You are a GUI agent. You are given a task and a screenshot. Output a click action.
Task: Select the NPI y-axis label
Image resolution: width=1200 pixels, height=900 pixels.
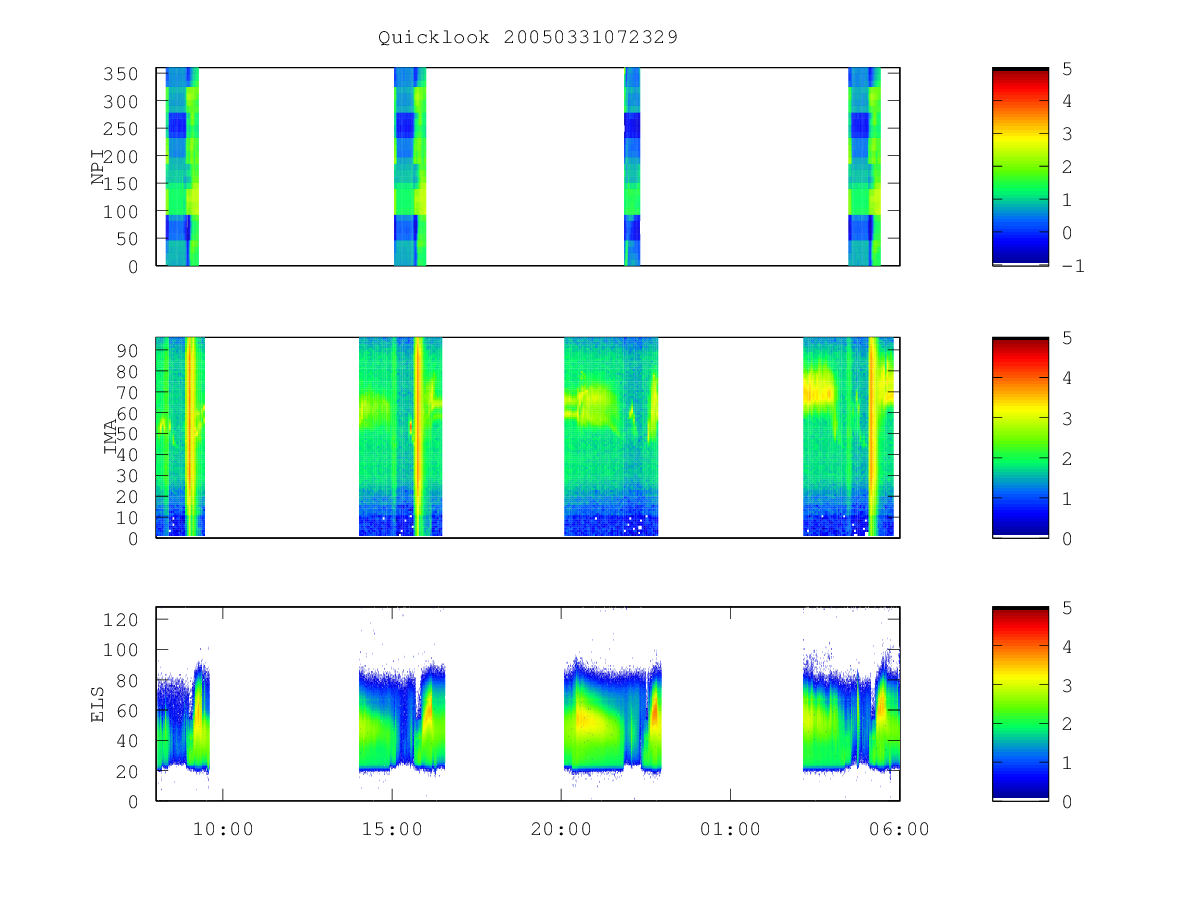point(98,167)
